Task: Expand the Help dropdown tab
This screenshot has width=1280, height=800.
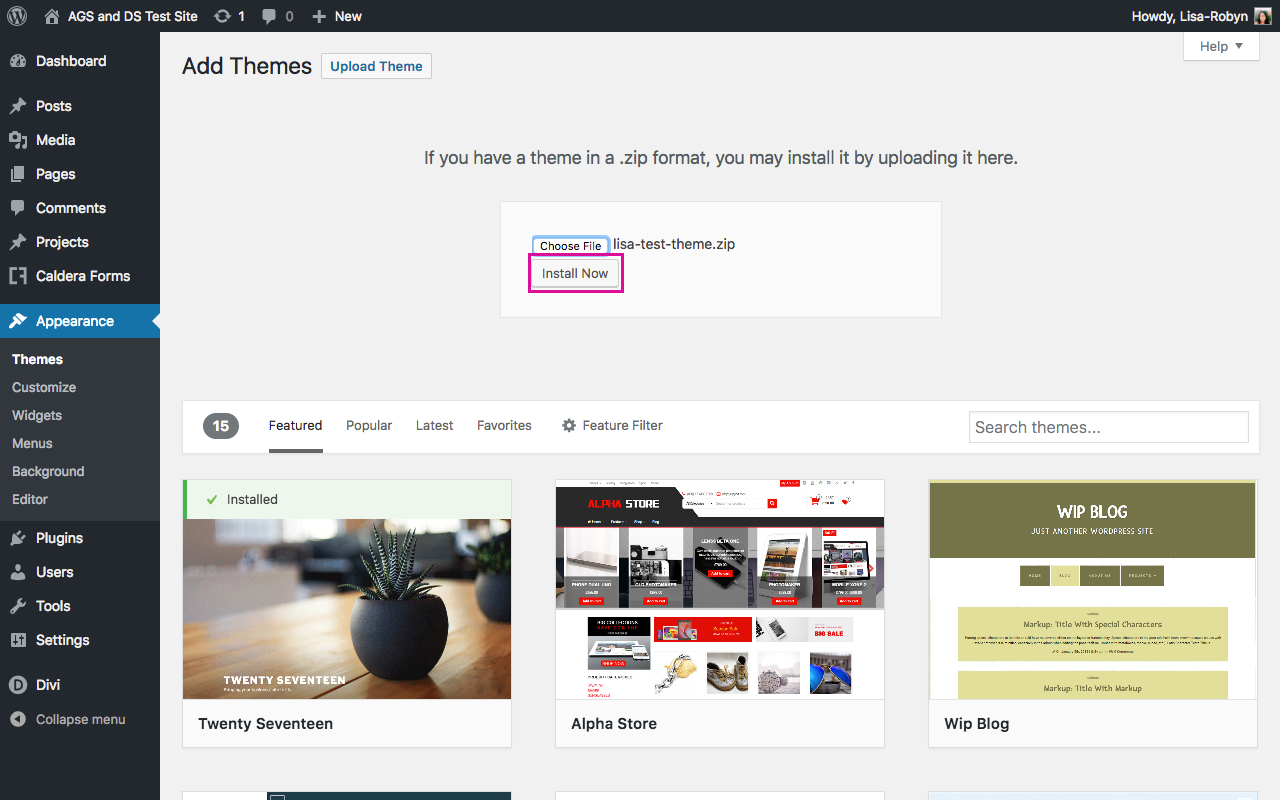Action: (x=1221, y=46)
